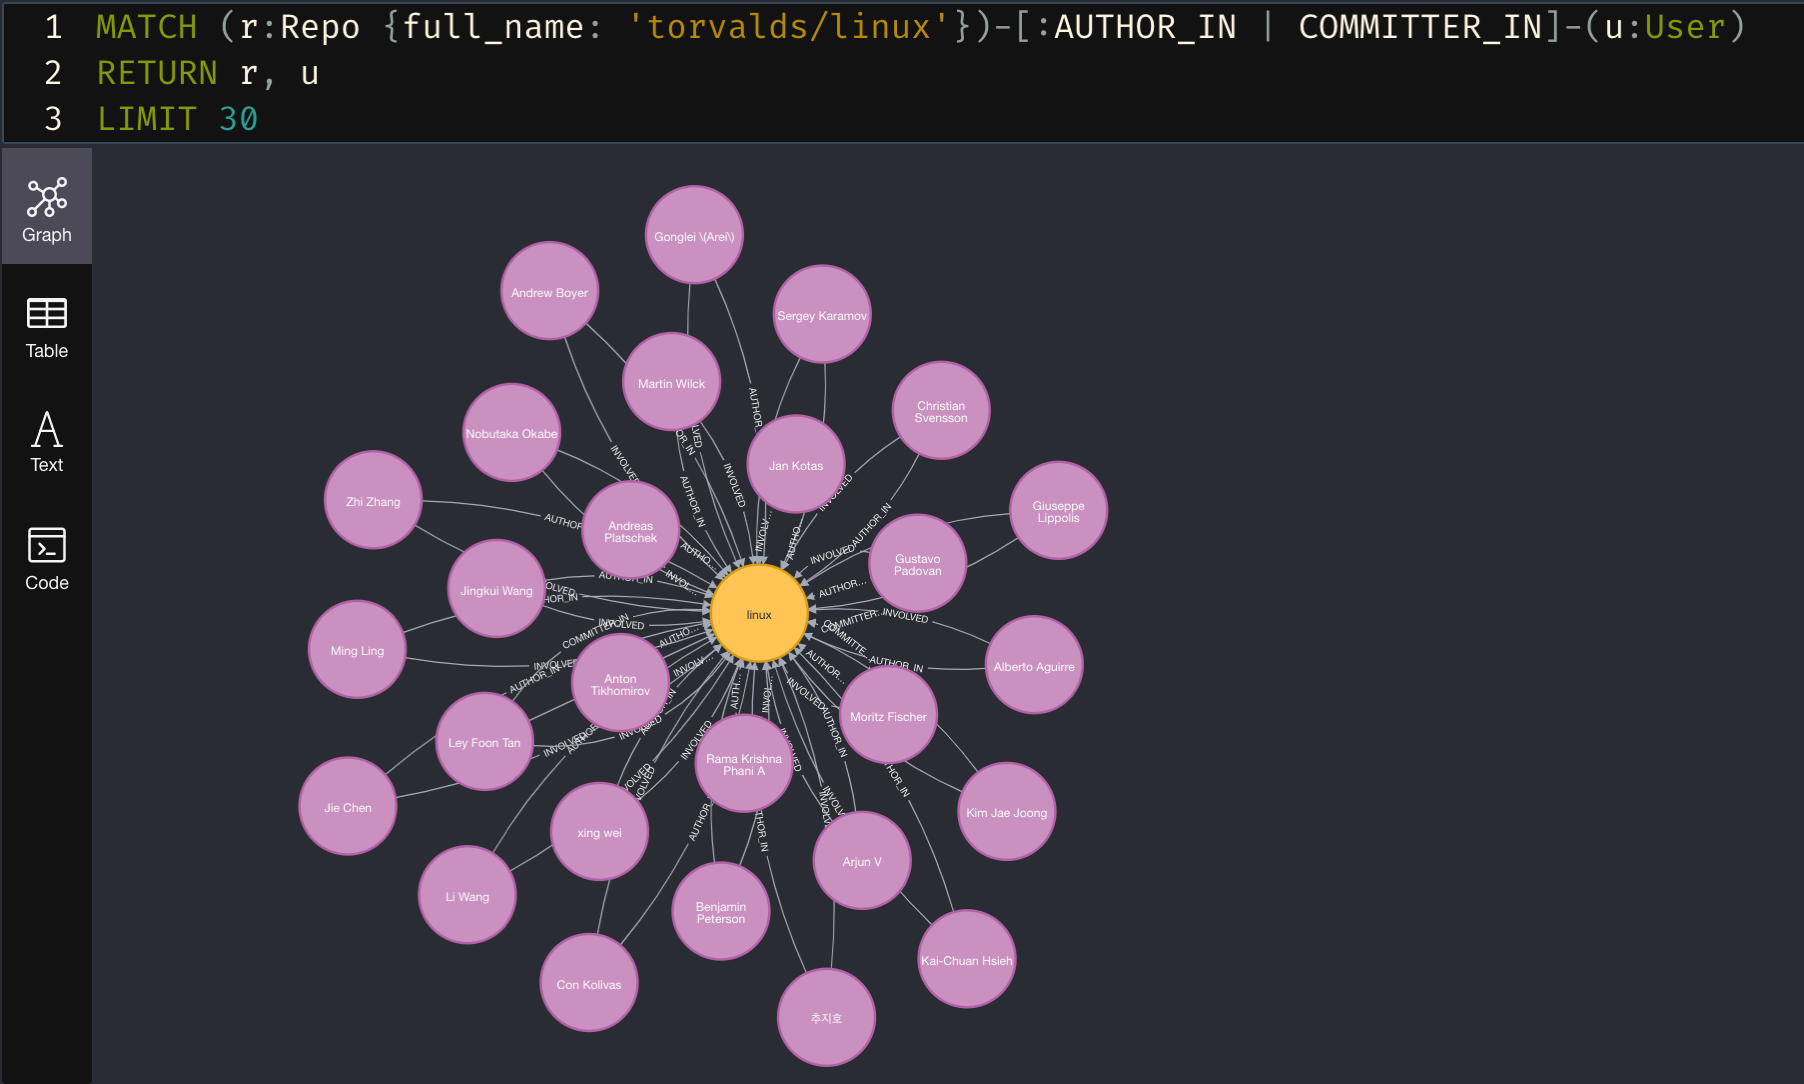This screenshot has width=1804, height=1084.
Task: Select the Gonglei (Arei) user node
Action: pyautogui.click(x=694, y=235)
